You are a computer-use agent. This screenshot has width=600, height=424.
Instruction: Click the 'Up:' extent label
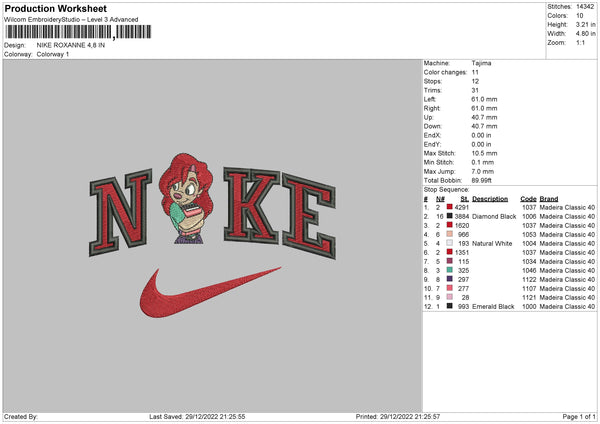pyautogui.click(x=429, y=117)
